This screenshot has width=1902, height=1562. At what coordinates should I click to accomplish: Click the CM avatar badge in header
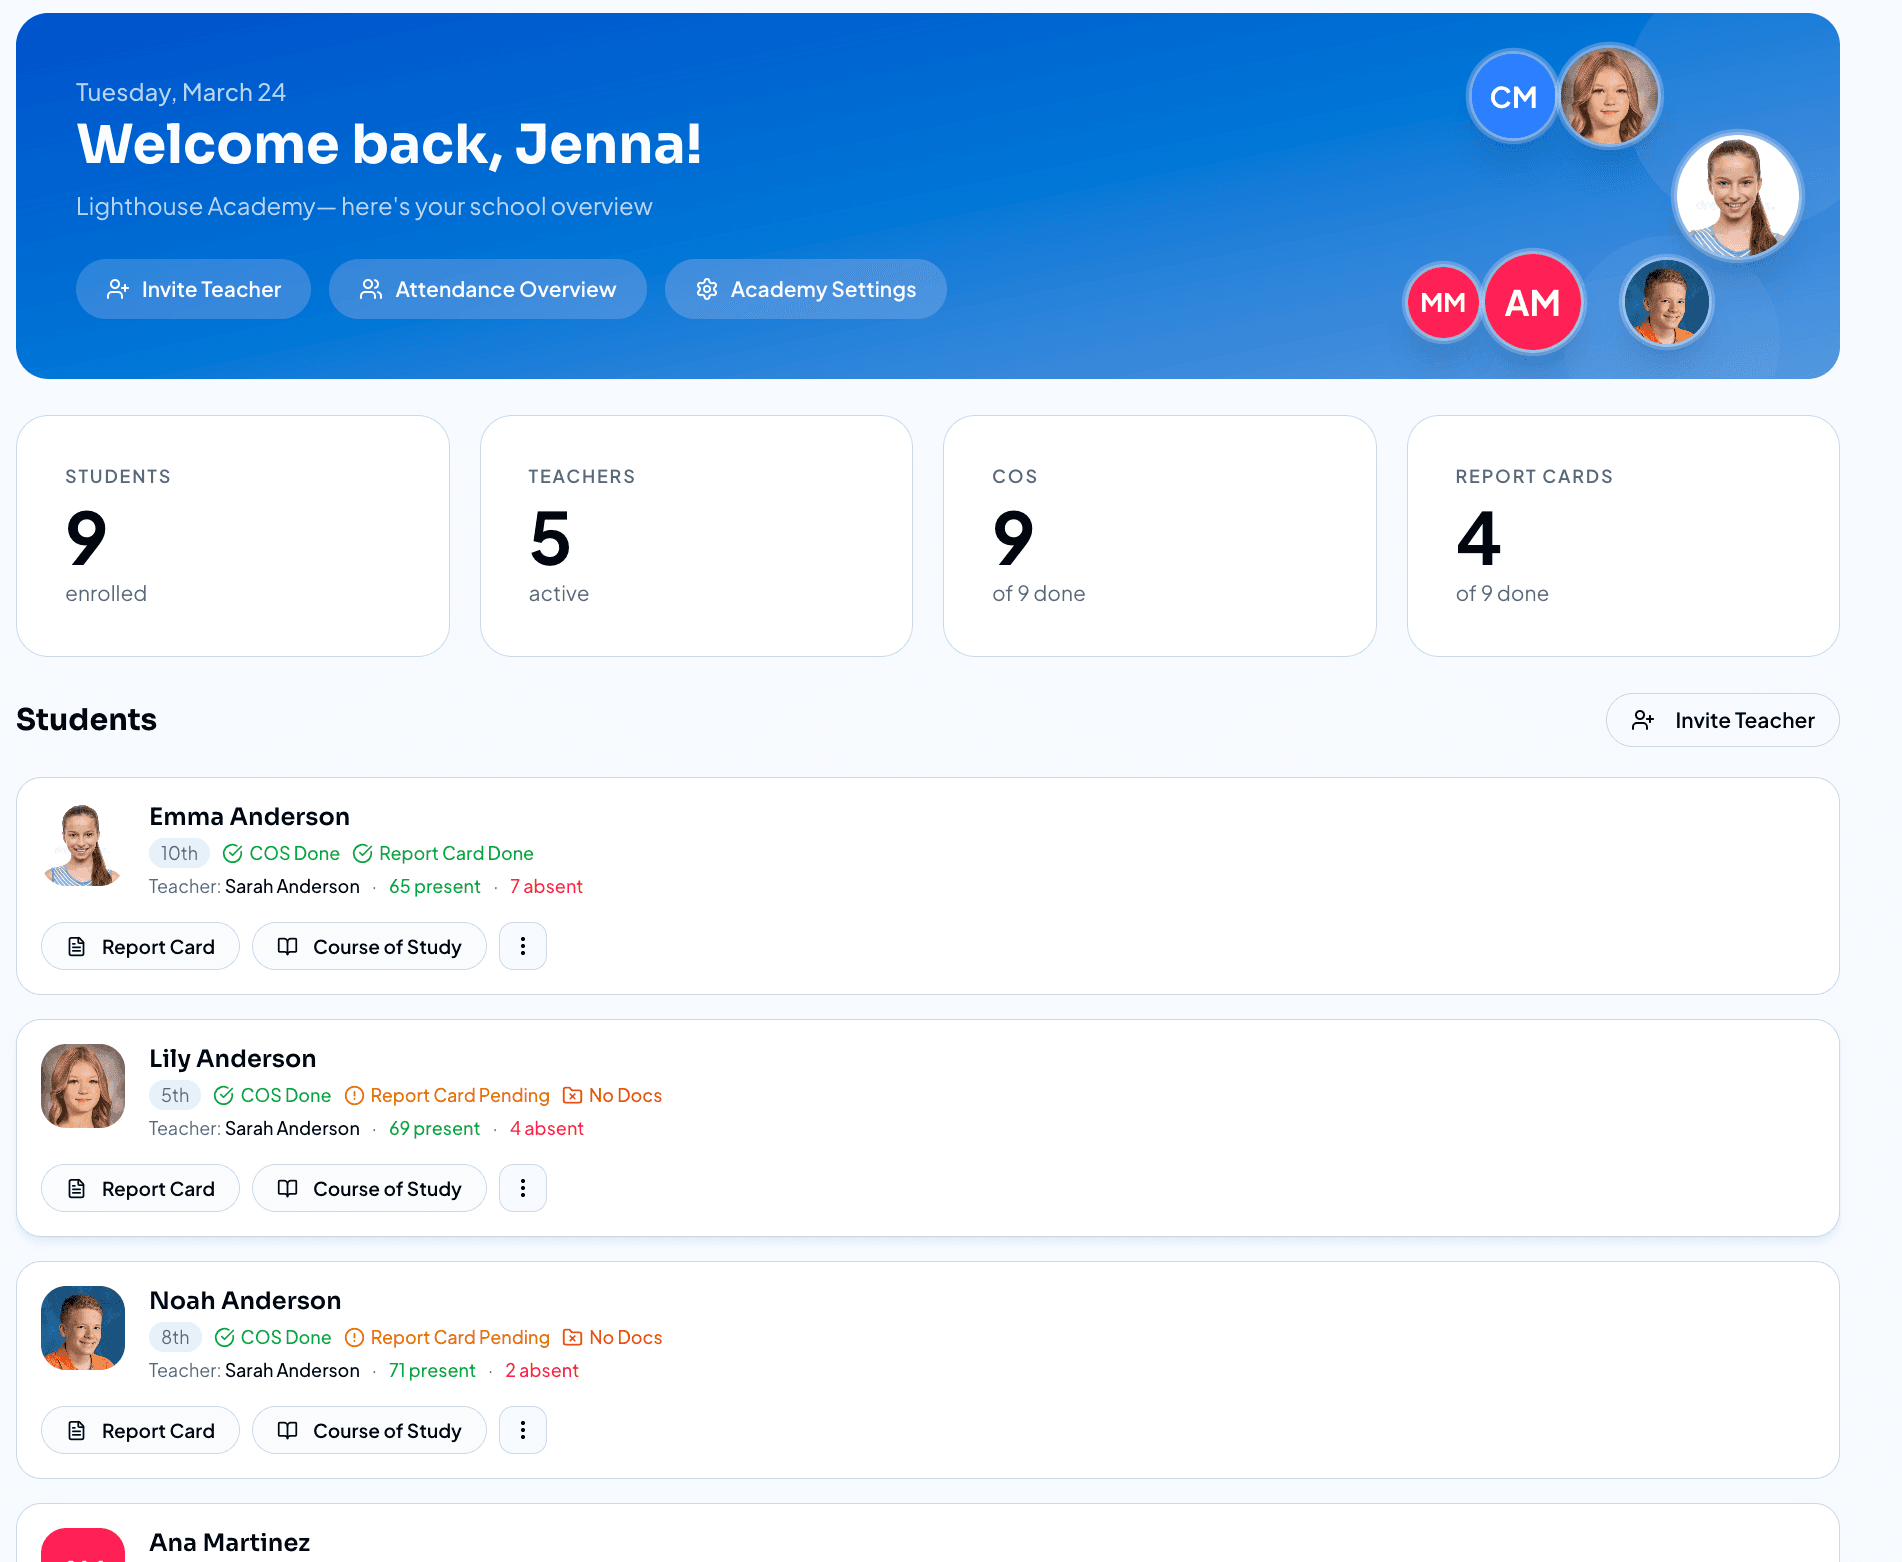pyautogui.click(x=1513, y=97)
